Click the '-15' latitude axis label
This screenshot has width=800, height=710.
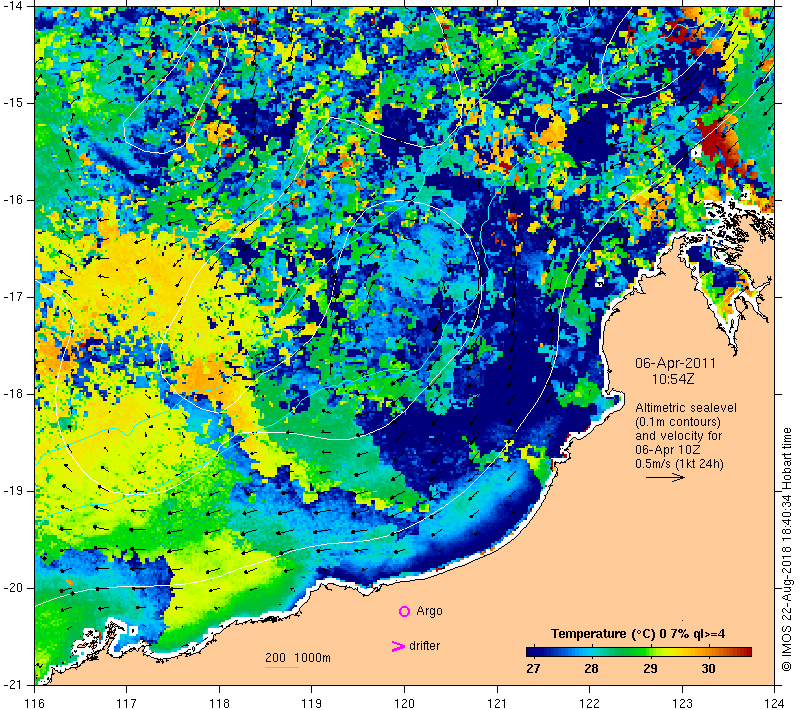point(12,103)
